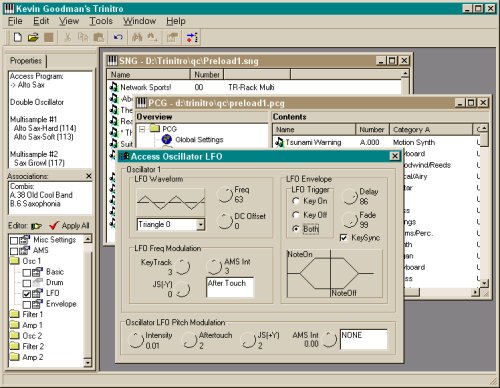Click the PCG folder icon in Overview
500x388 pixels.
pos(155,128)
